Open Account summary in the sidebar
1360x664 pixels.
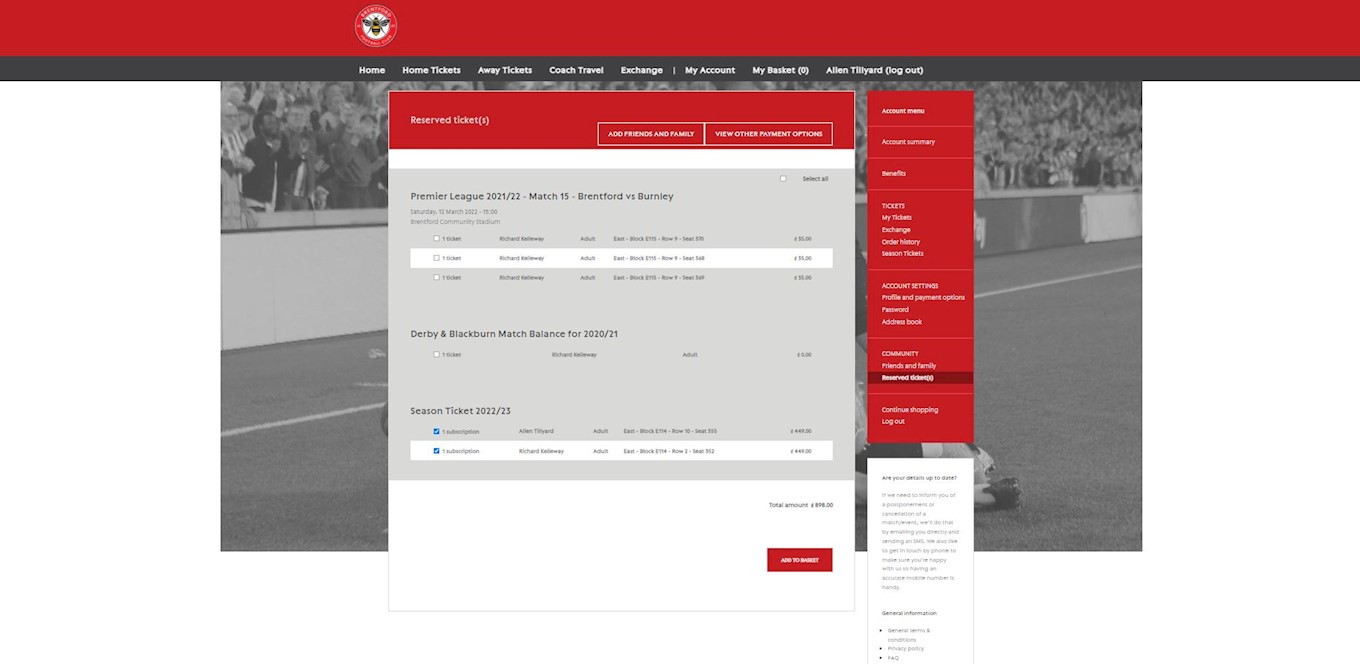click(x=908, y=142)
